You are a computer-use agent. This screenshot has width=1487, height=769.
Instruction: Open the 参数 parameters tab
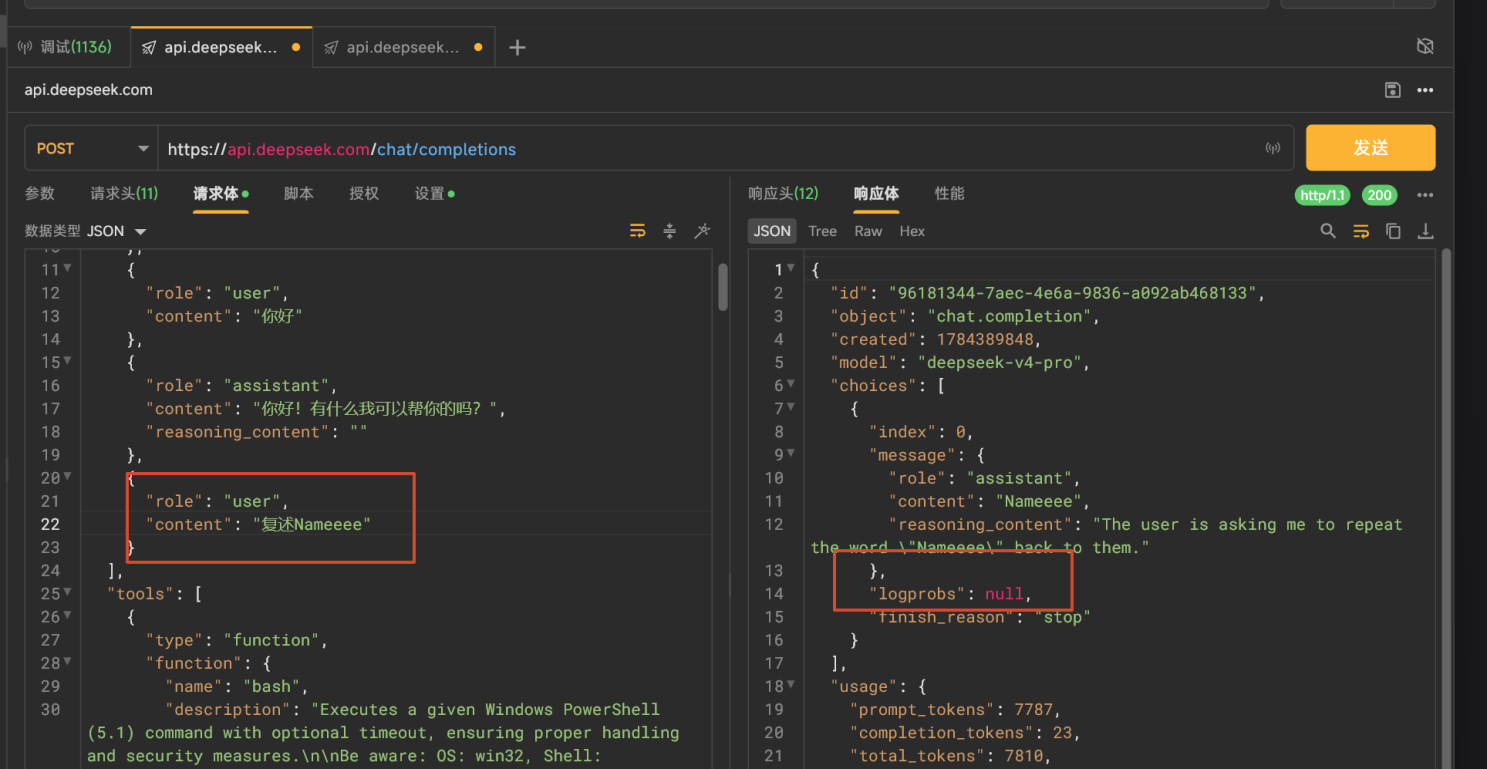40,193
